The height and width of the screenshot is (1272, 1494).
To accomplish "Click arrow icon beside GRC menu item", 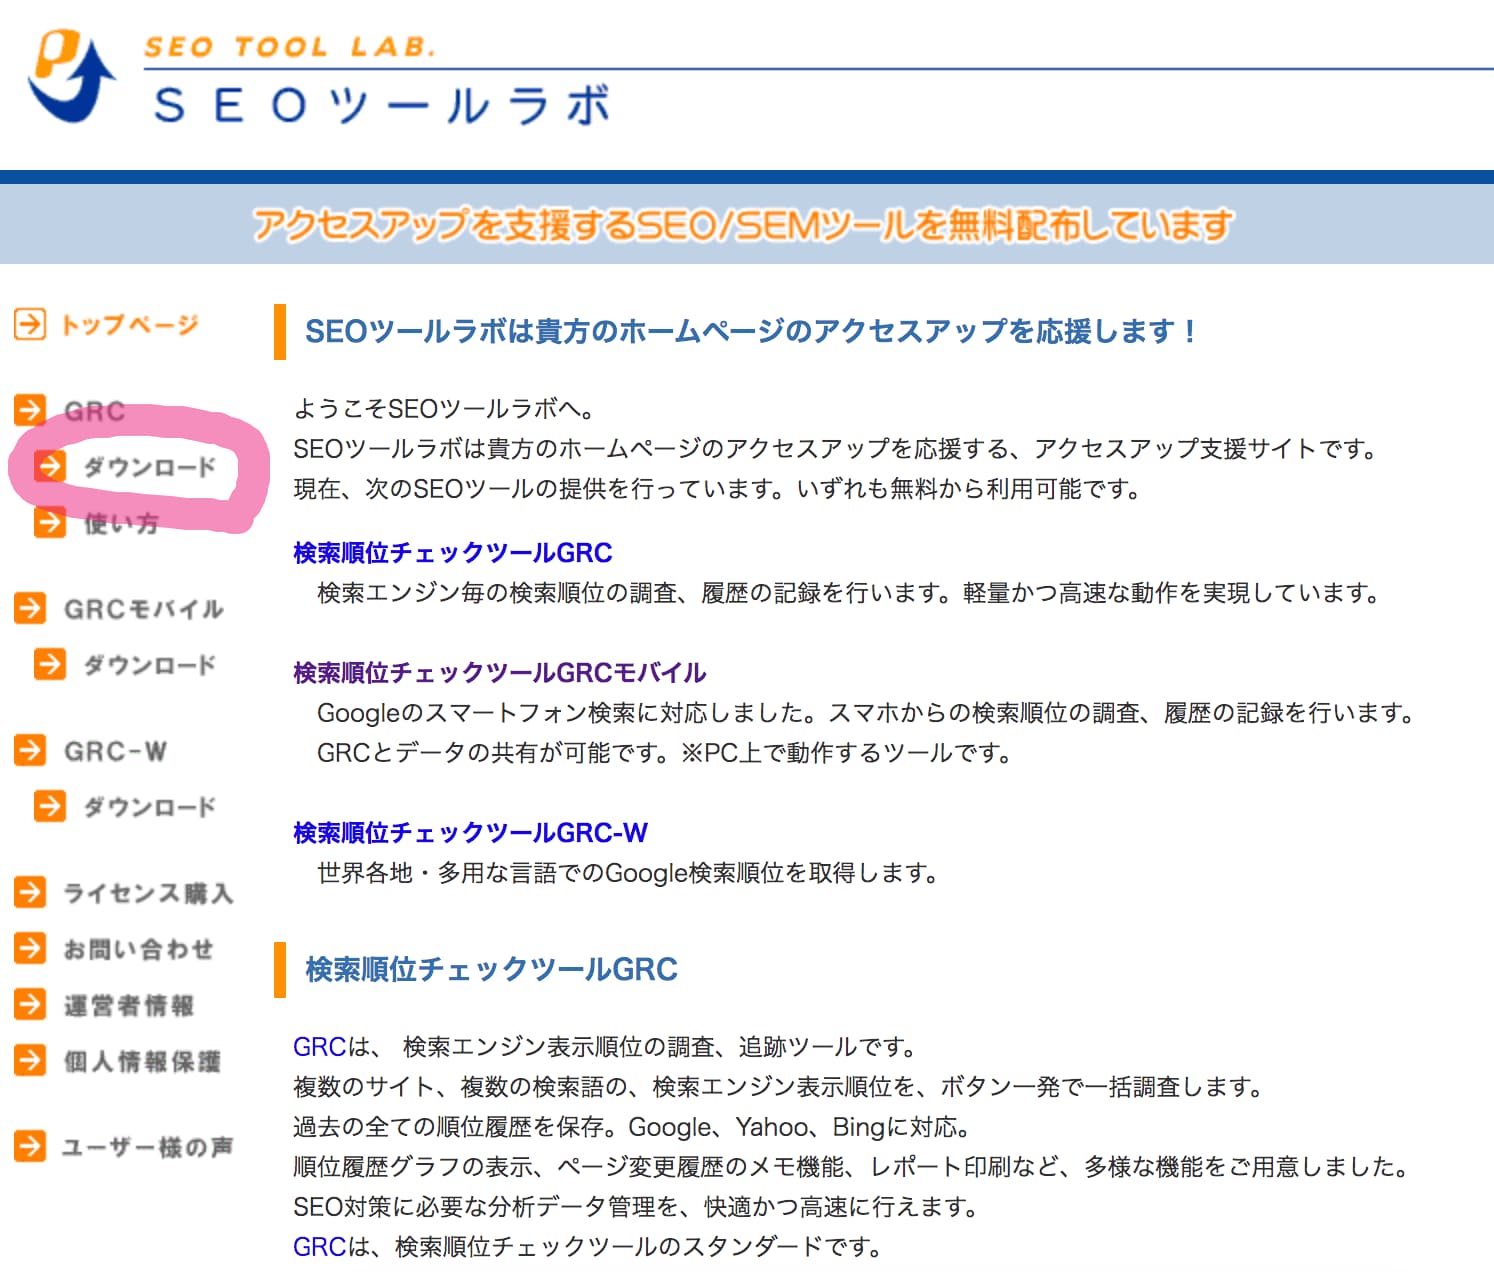I will [30, 410].
